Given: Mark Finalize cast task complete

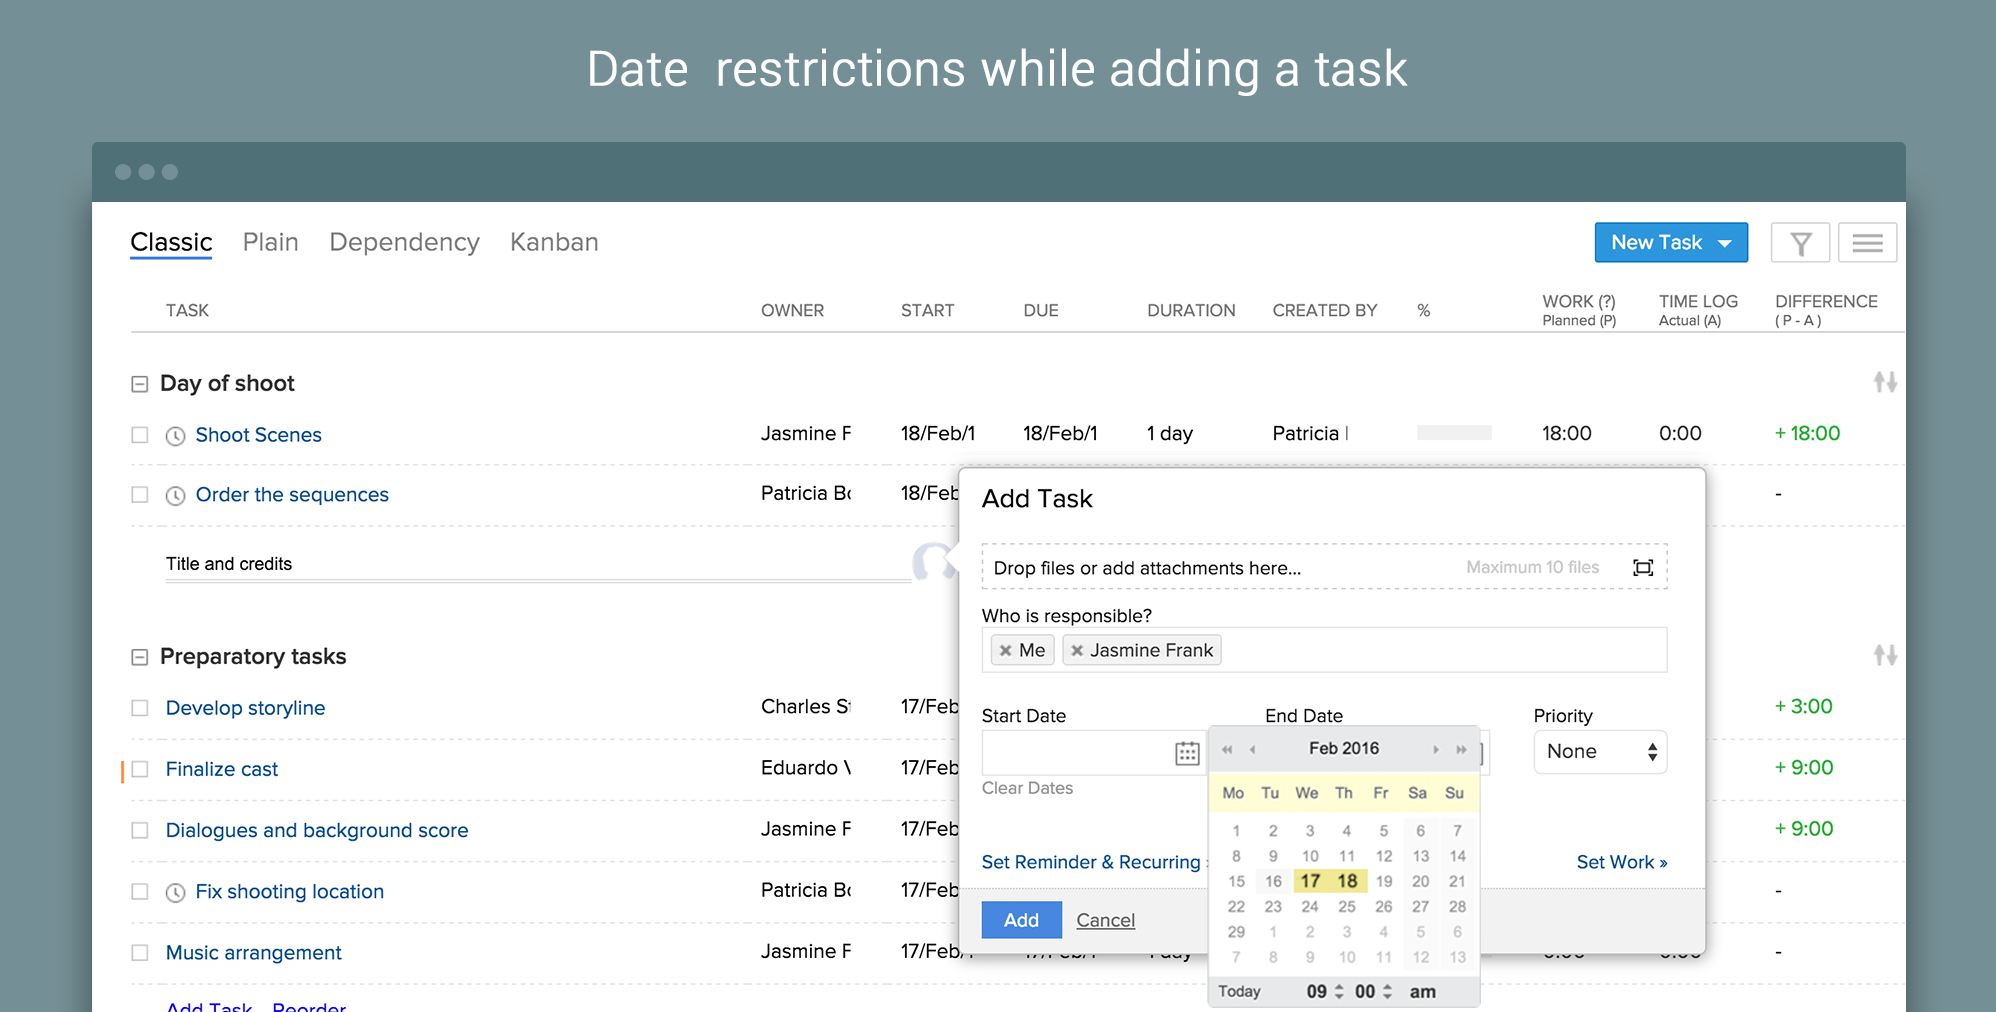Looking at the screenshot, I should coord(140,769).
